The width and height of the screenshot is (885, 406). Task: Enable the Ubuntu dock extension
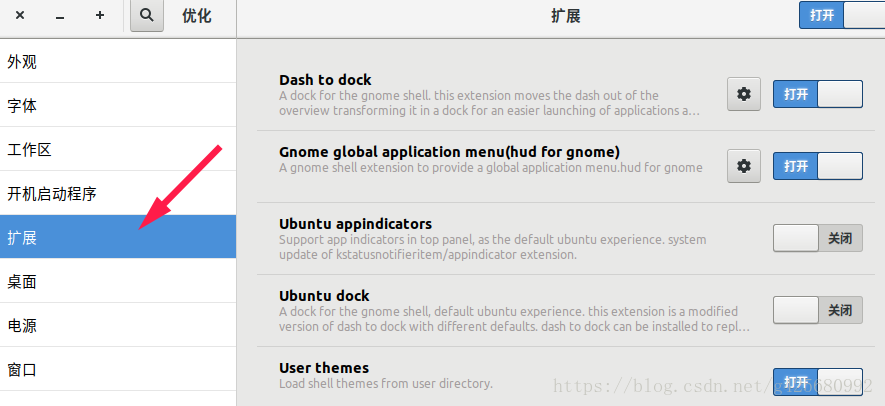[x=818, y=310]
